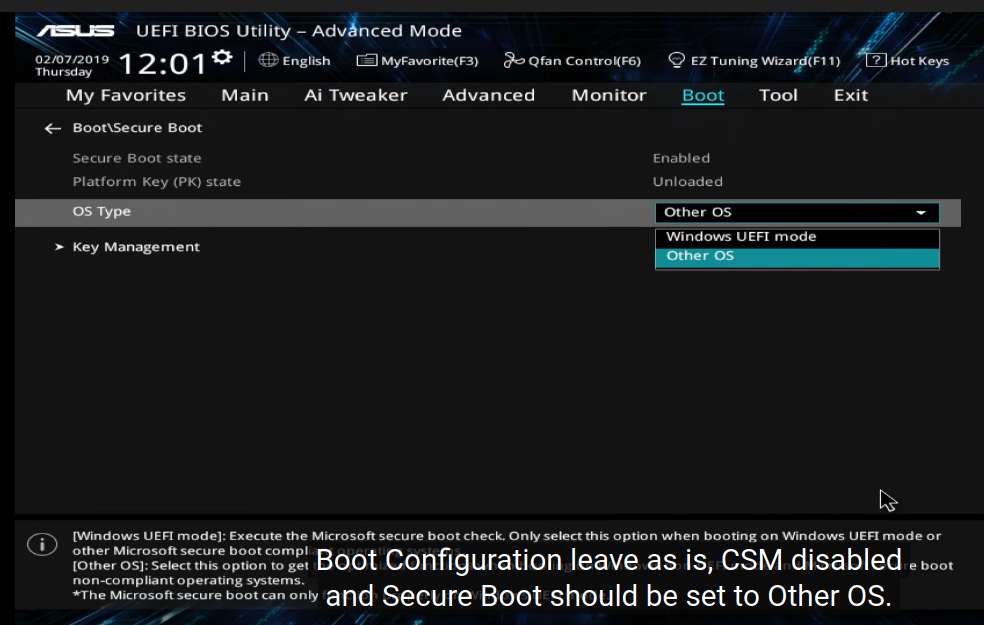Click the settings gear next to the clock
This screenshot has width=984, height=625.
222,58
